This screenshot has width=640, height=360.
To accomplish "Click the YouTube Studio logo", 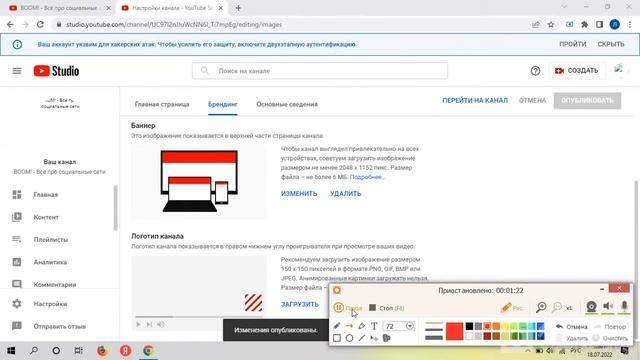I will 56,71.
